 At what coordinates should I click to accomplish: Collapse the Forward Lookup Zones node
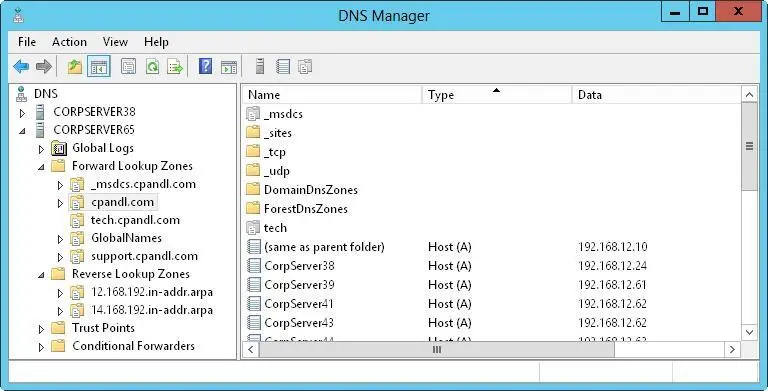41,167
